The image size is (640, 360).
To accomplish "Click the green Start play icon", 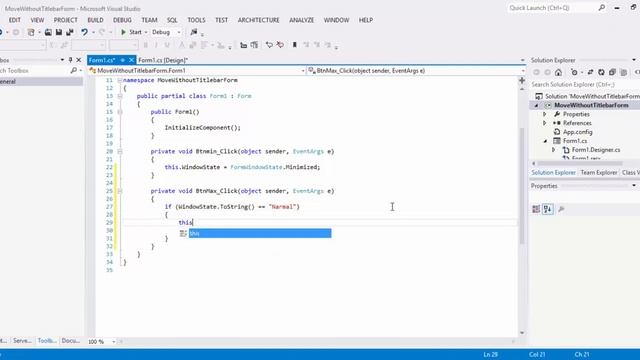I will point(123,32).
